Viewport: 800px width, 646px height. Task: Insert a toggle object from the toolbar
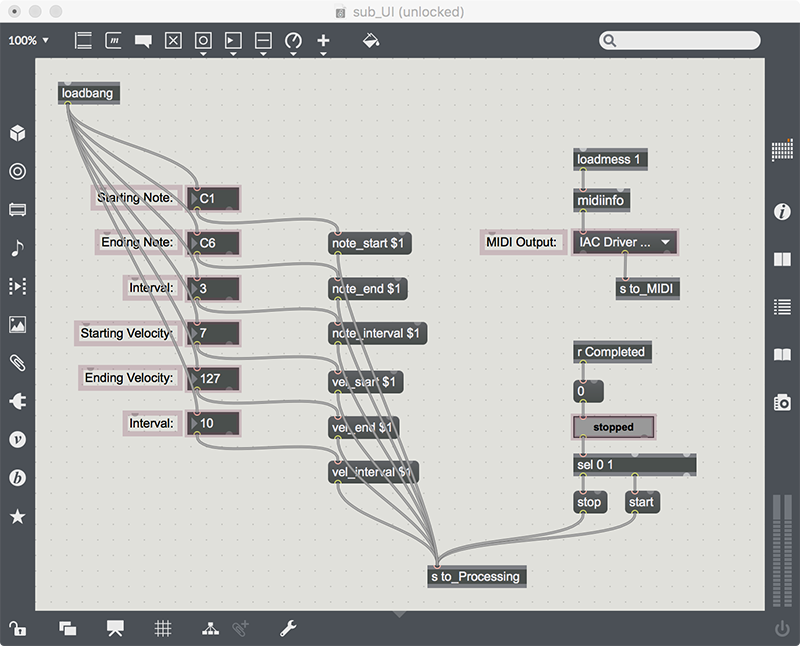[173, 40]
